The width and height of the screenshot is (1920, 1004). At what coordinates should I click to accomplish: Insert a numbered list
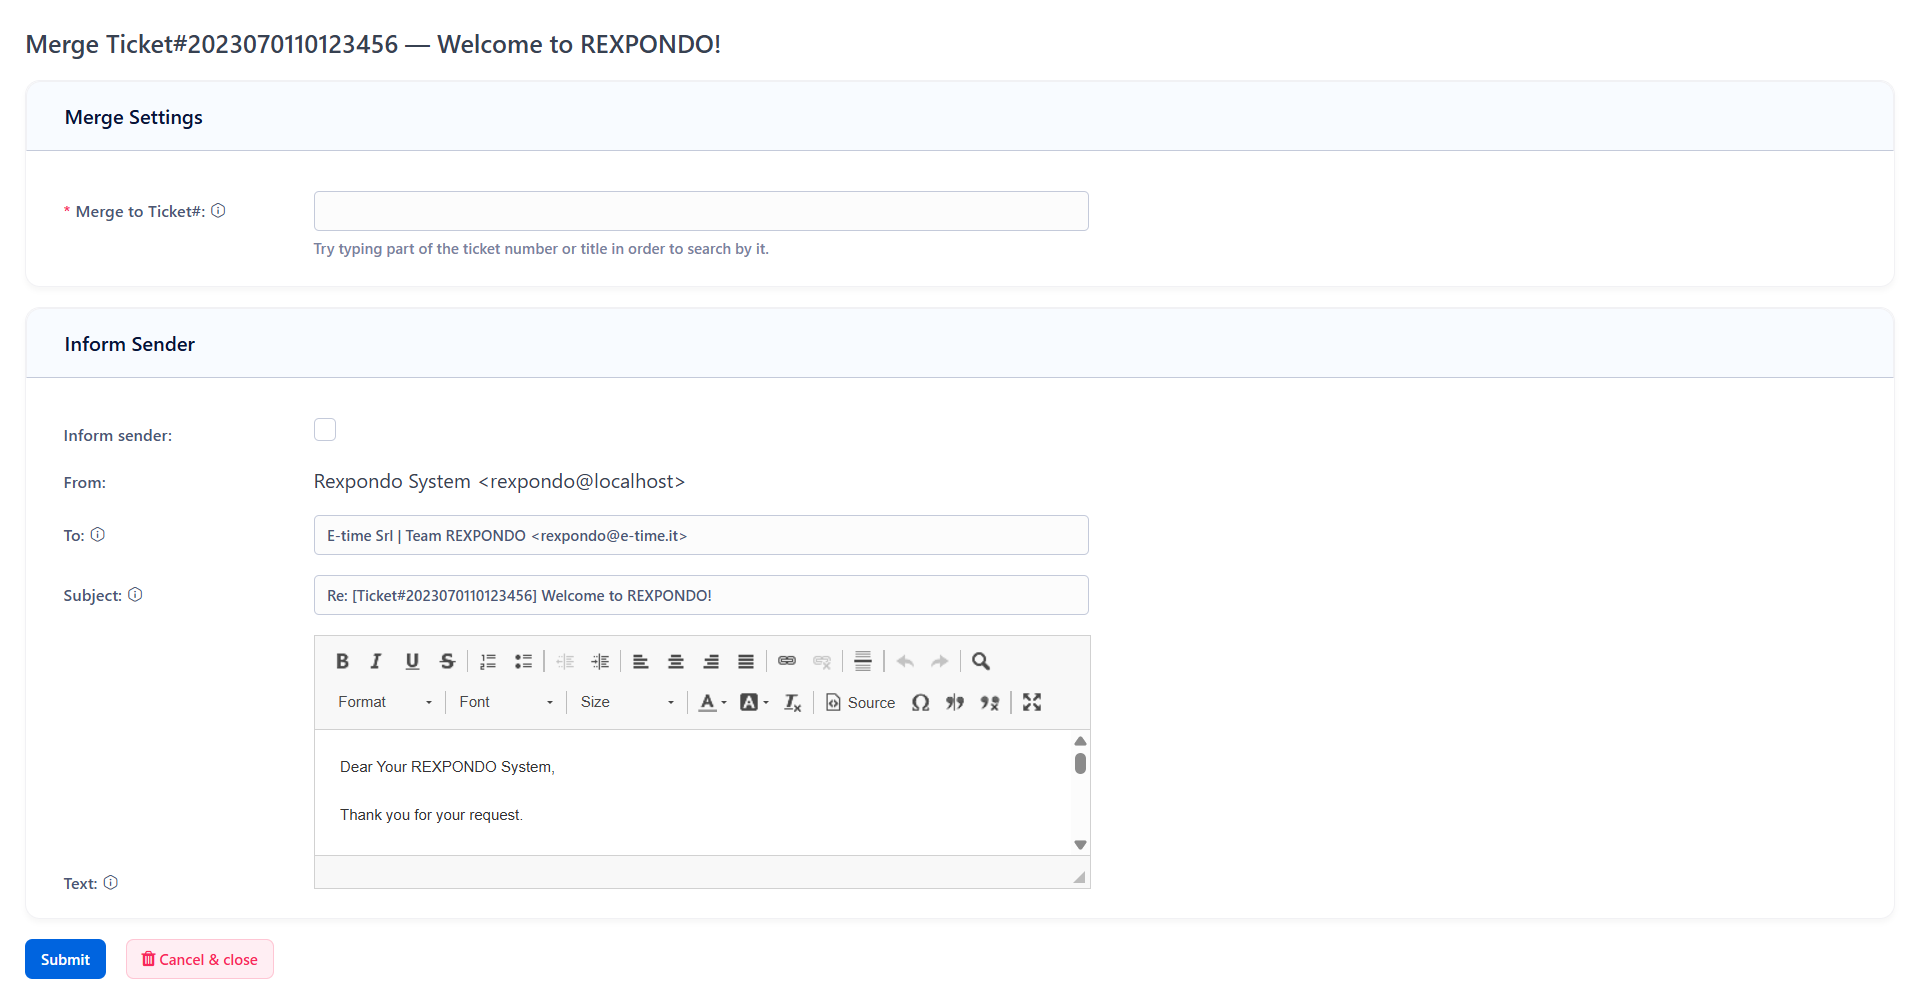(x=488, y=661)
